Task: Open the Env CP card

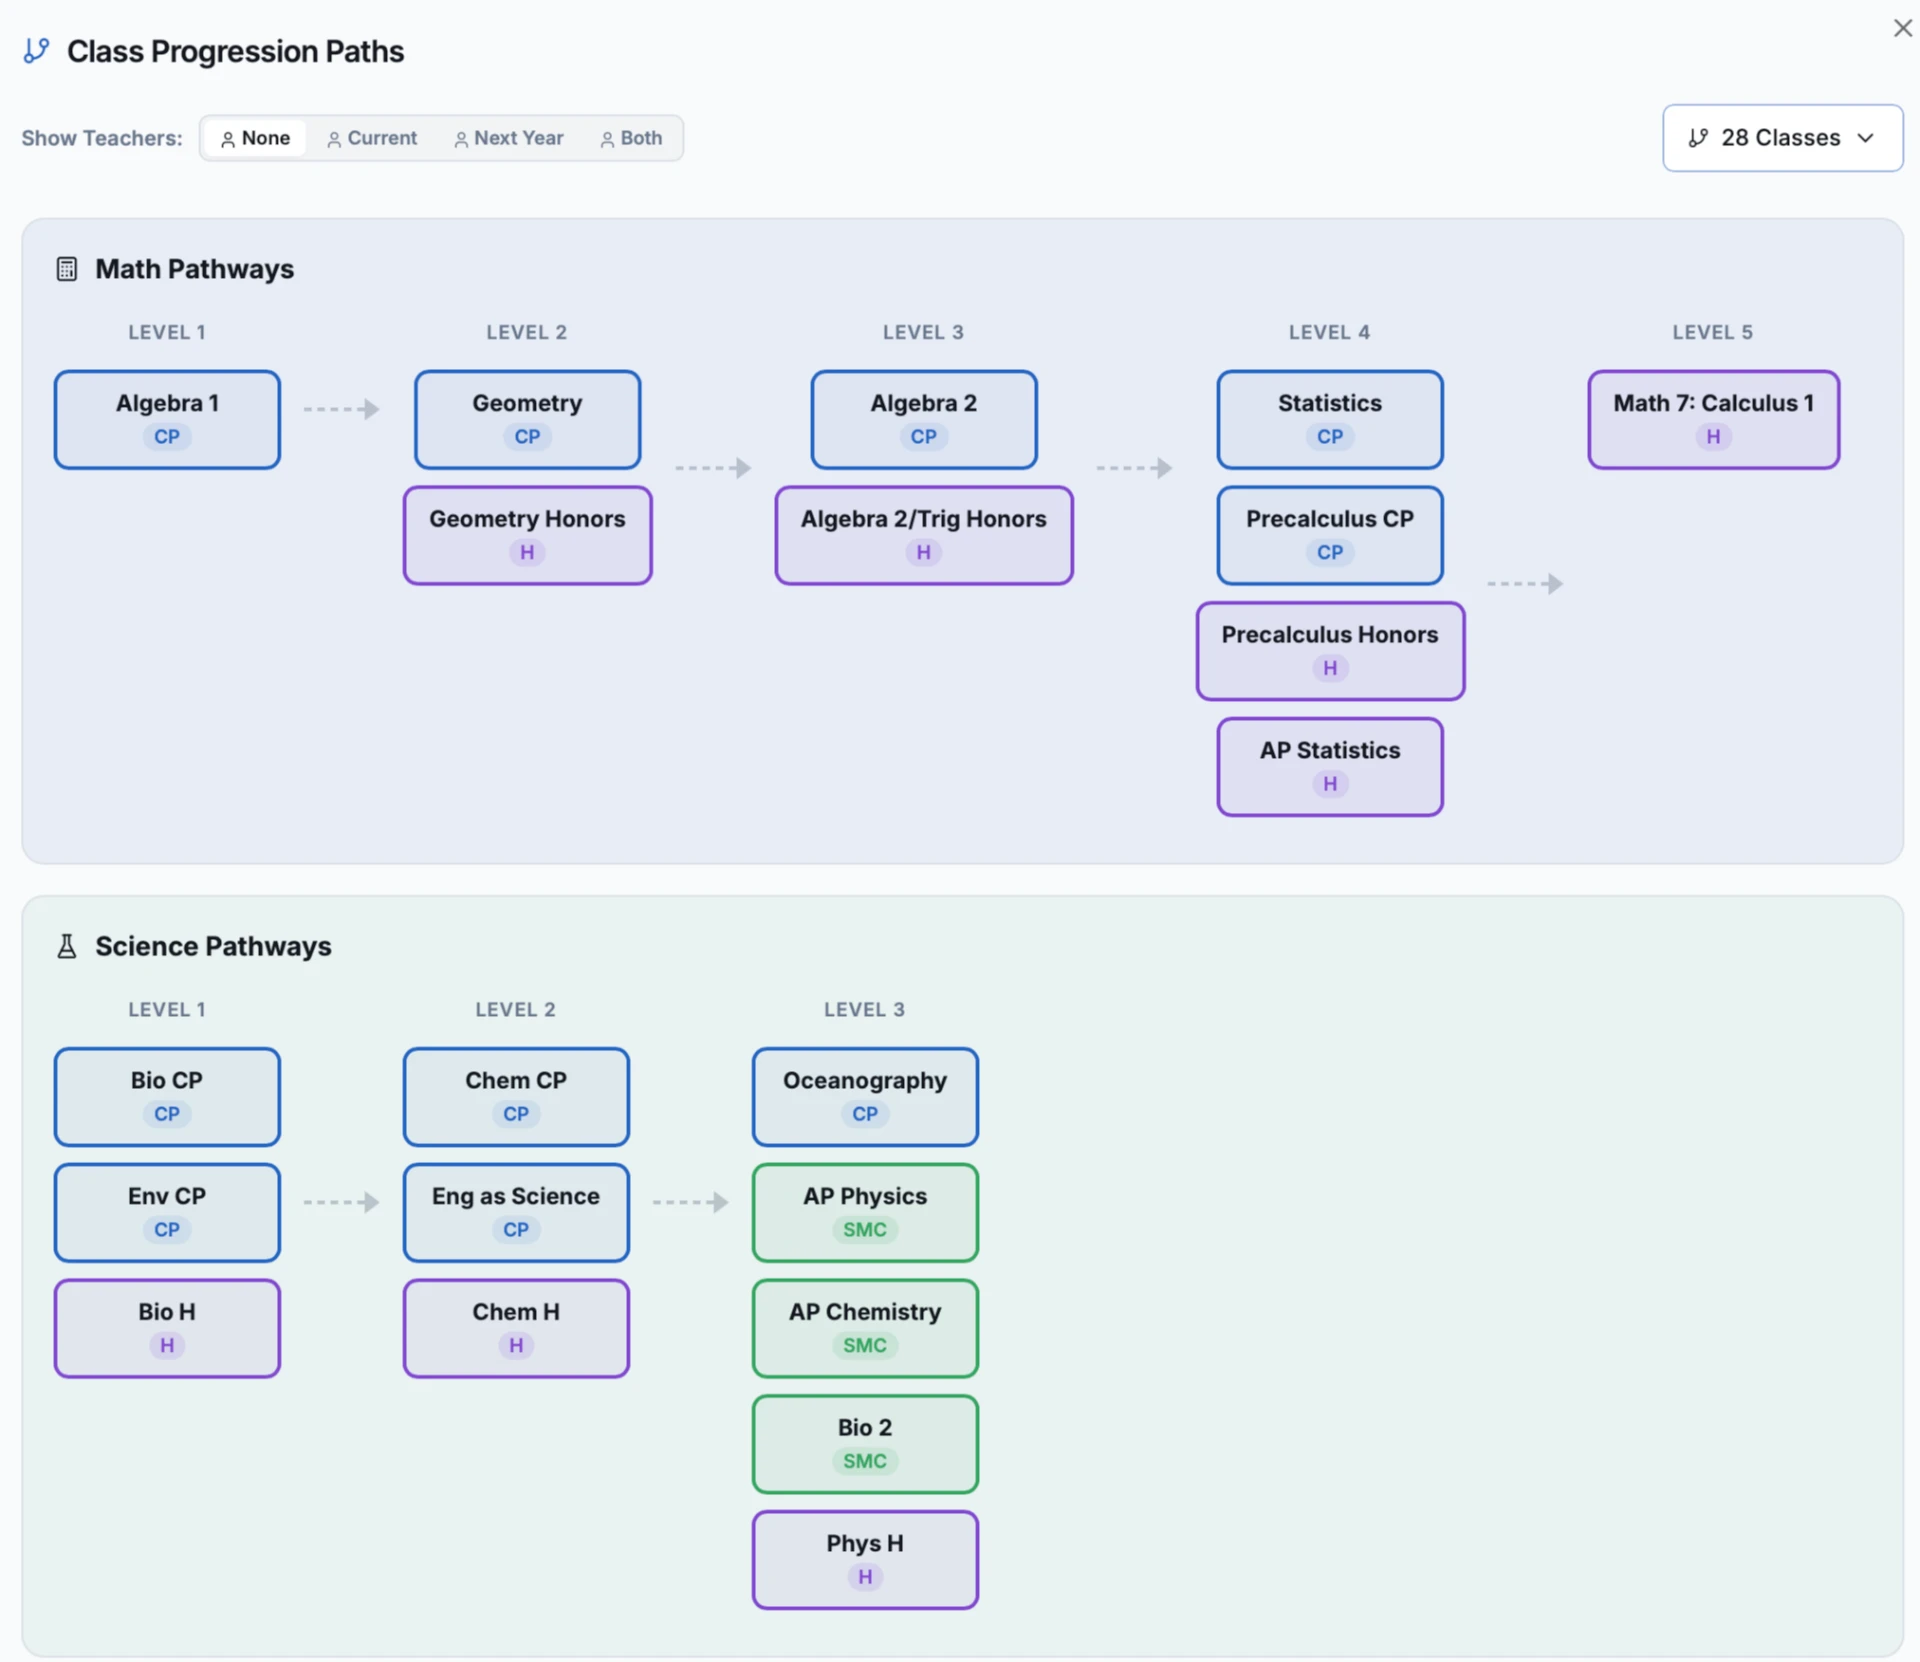Action: coord(167,1212)
